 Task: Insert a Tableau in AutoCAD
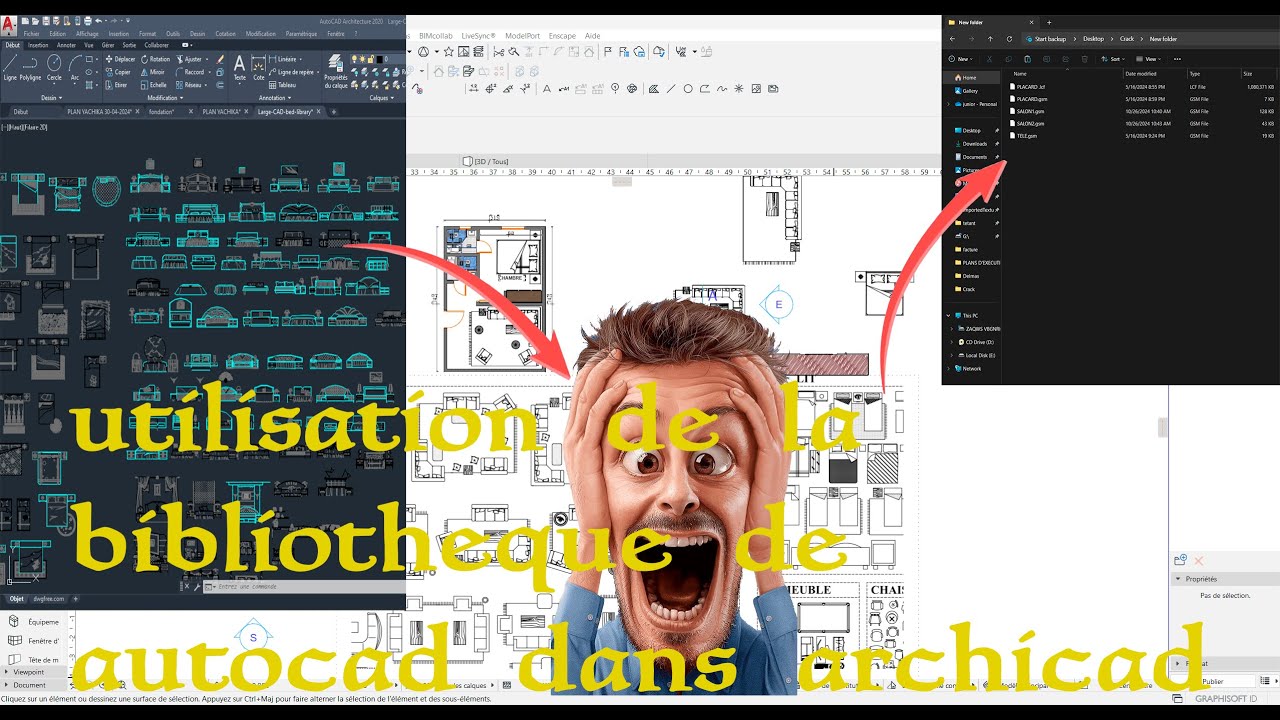tap(283, 85)
